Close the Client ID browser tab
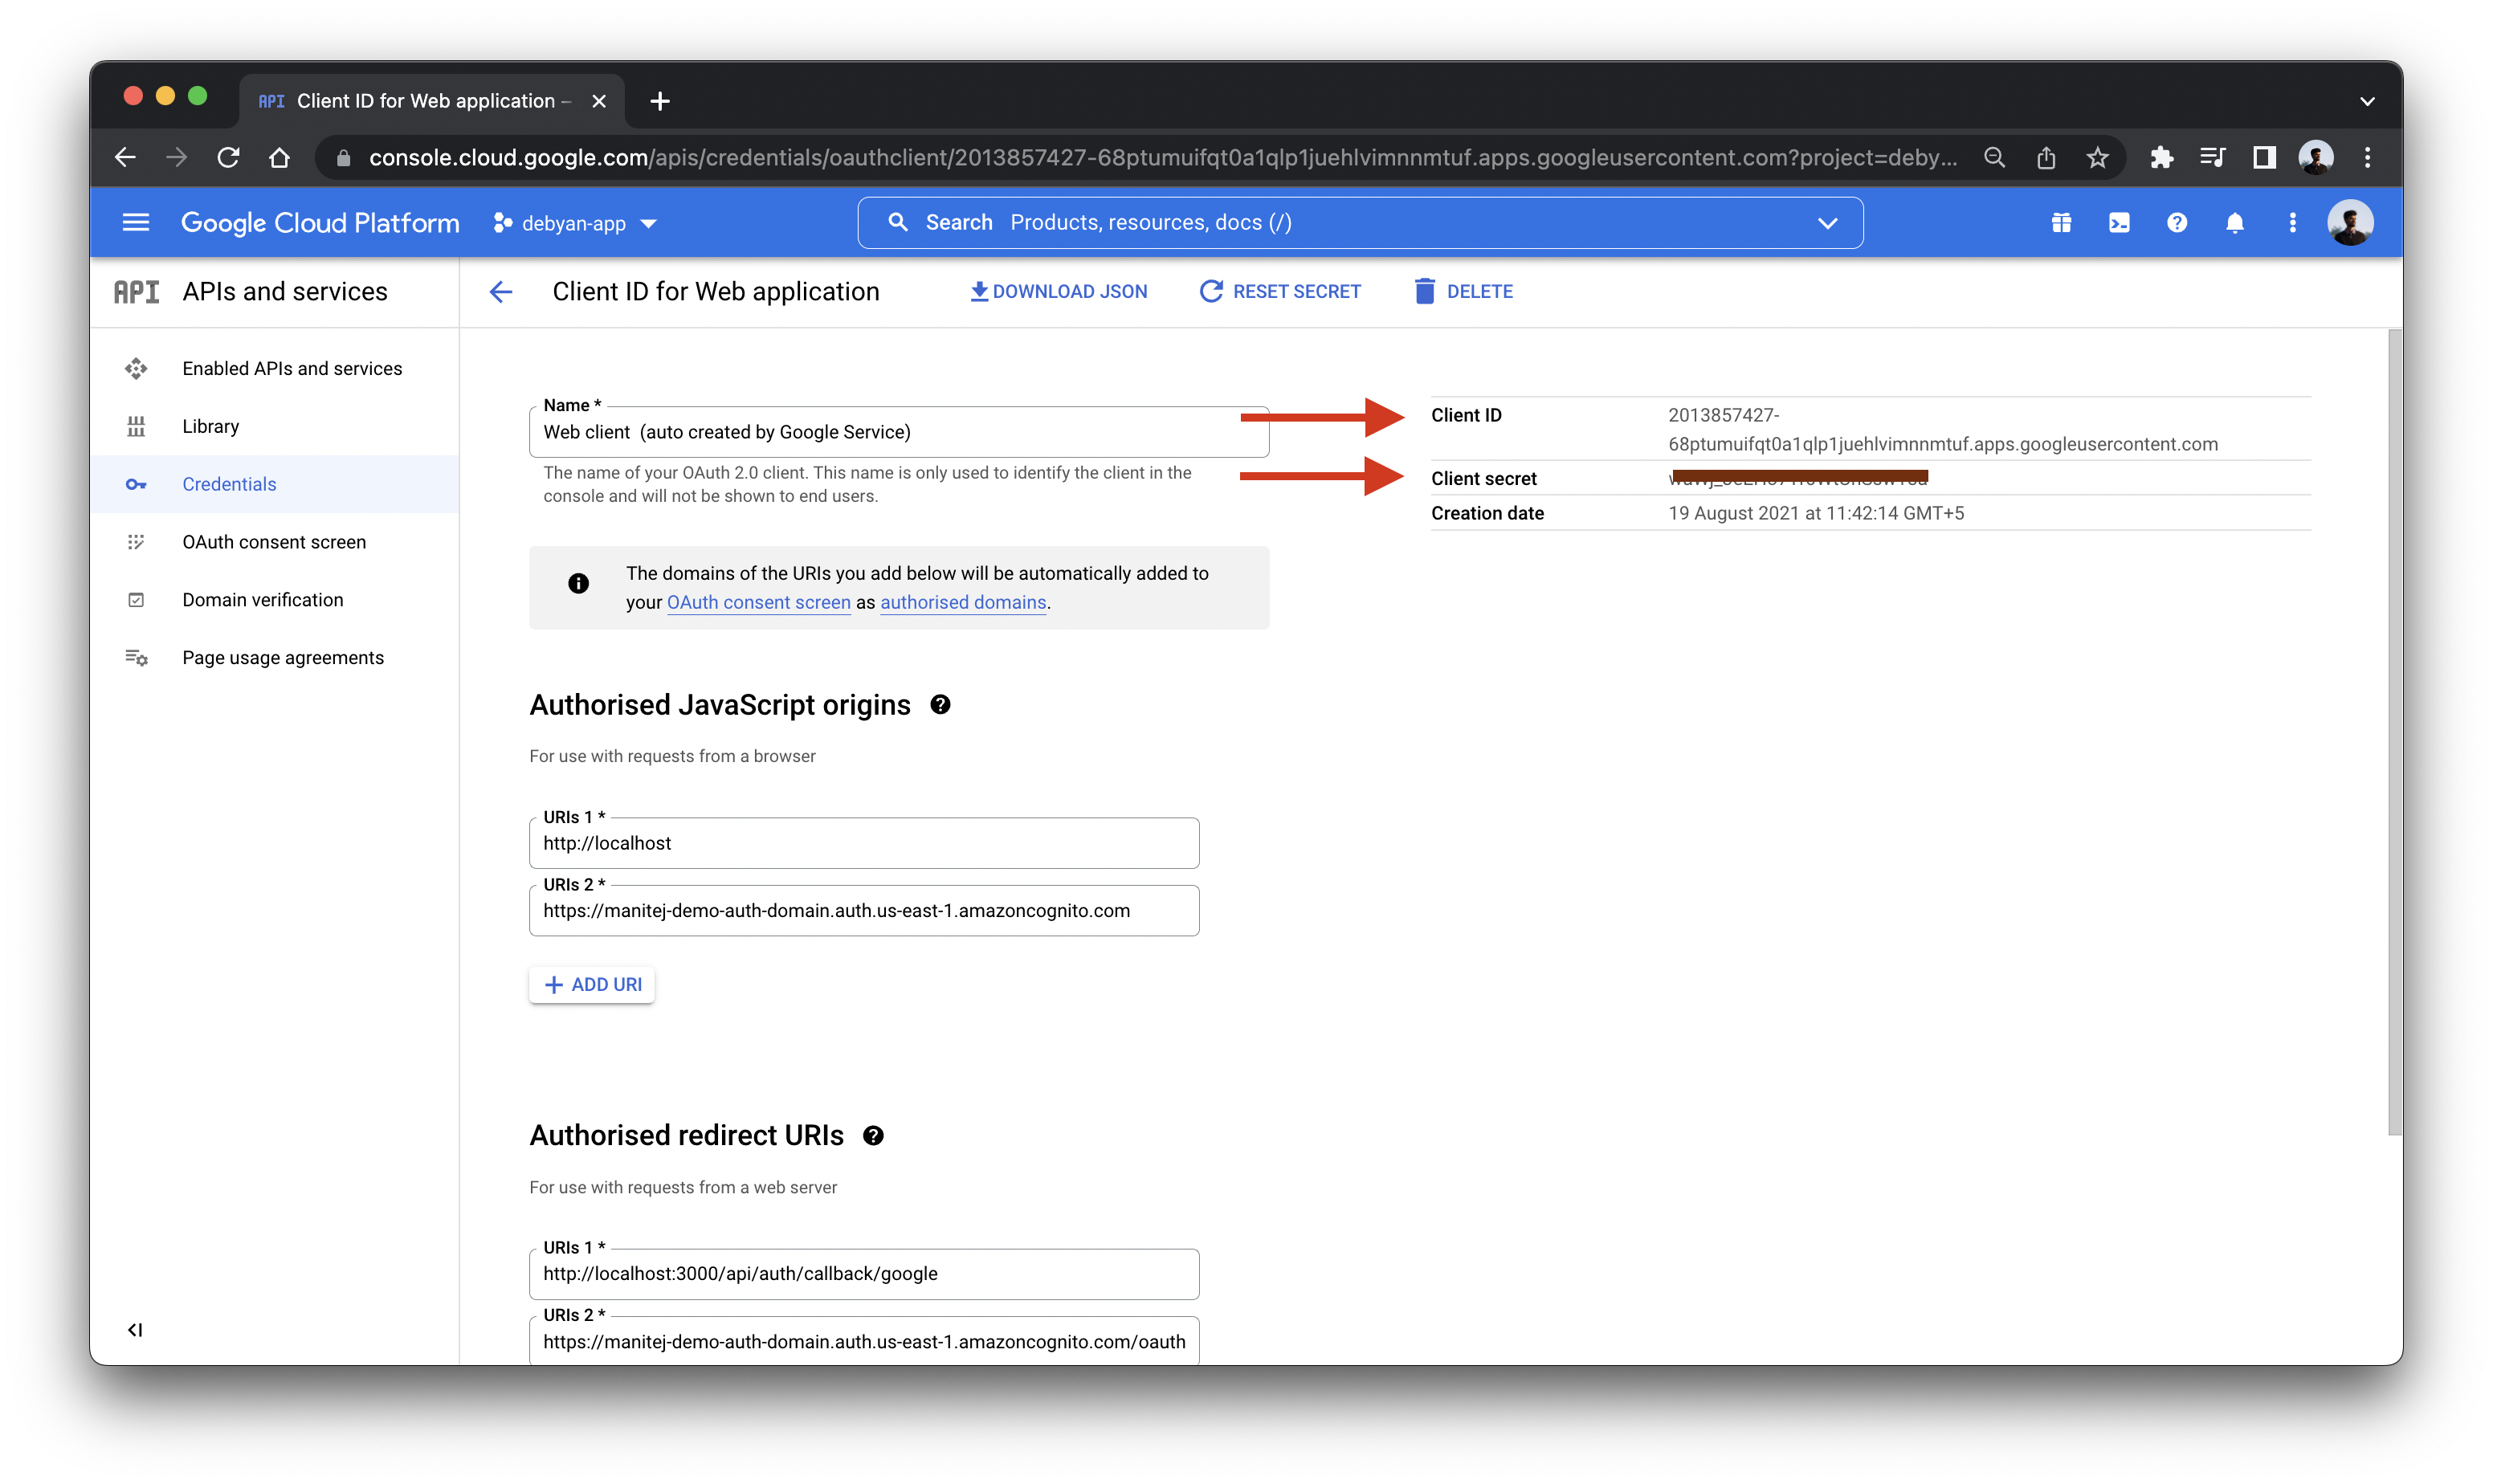This screenshot has width=2493, height=1484. click(599, 101)
